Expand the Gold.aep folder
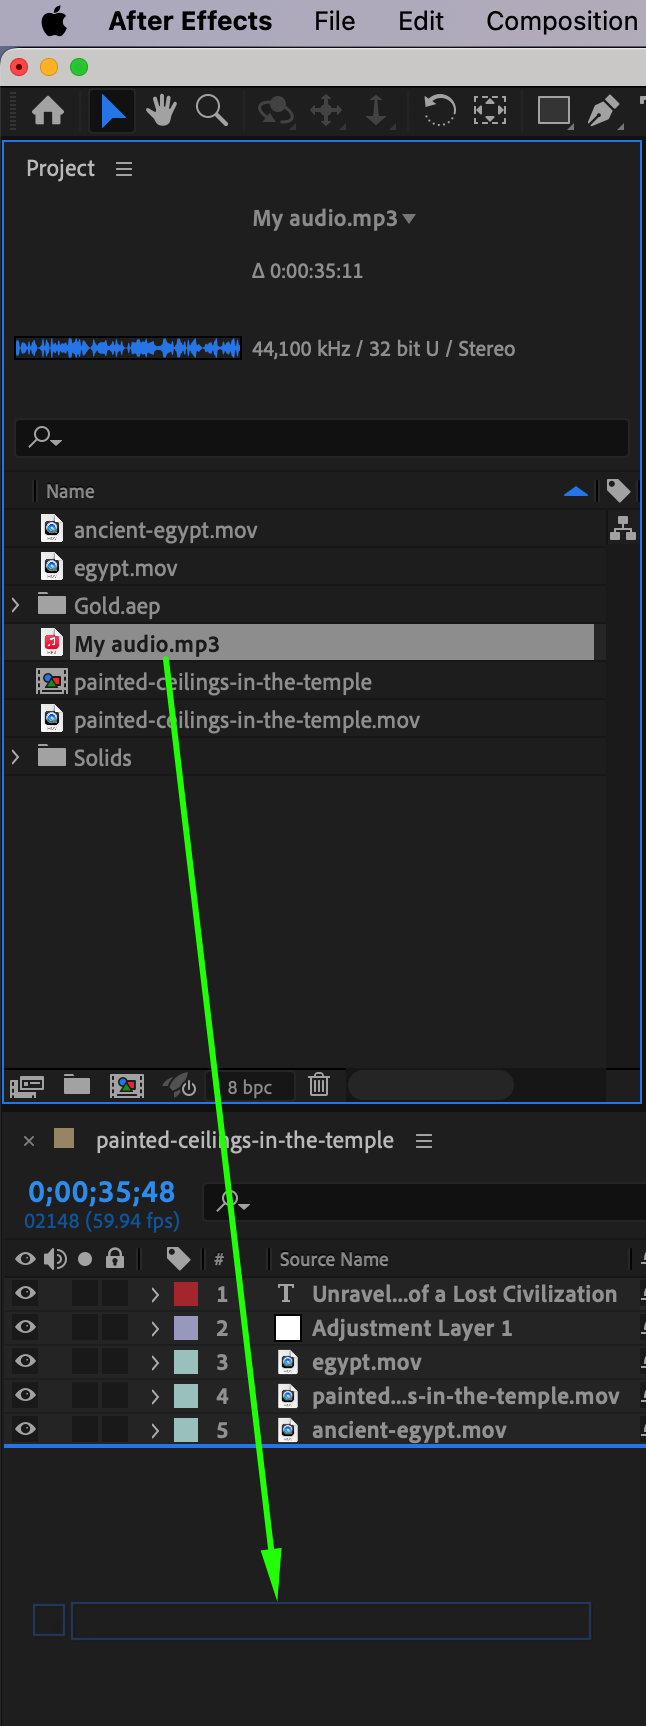The height and width of the screenshot is (1726, 646). (x=15, y=605)
